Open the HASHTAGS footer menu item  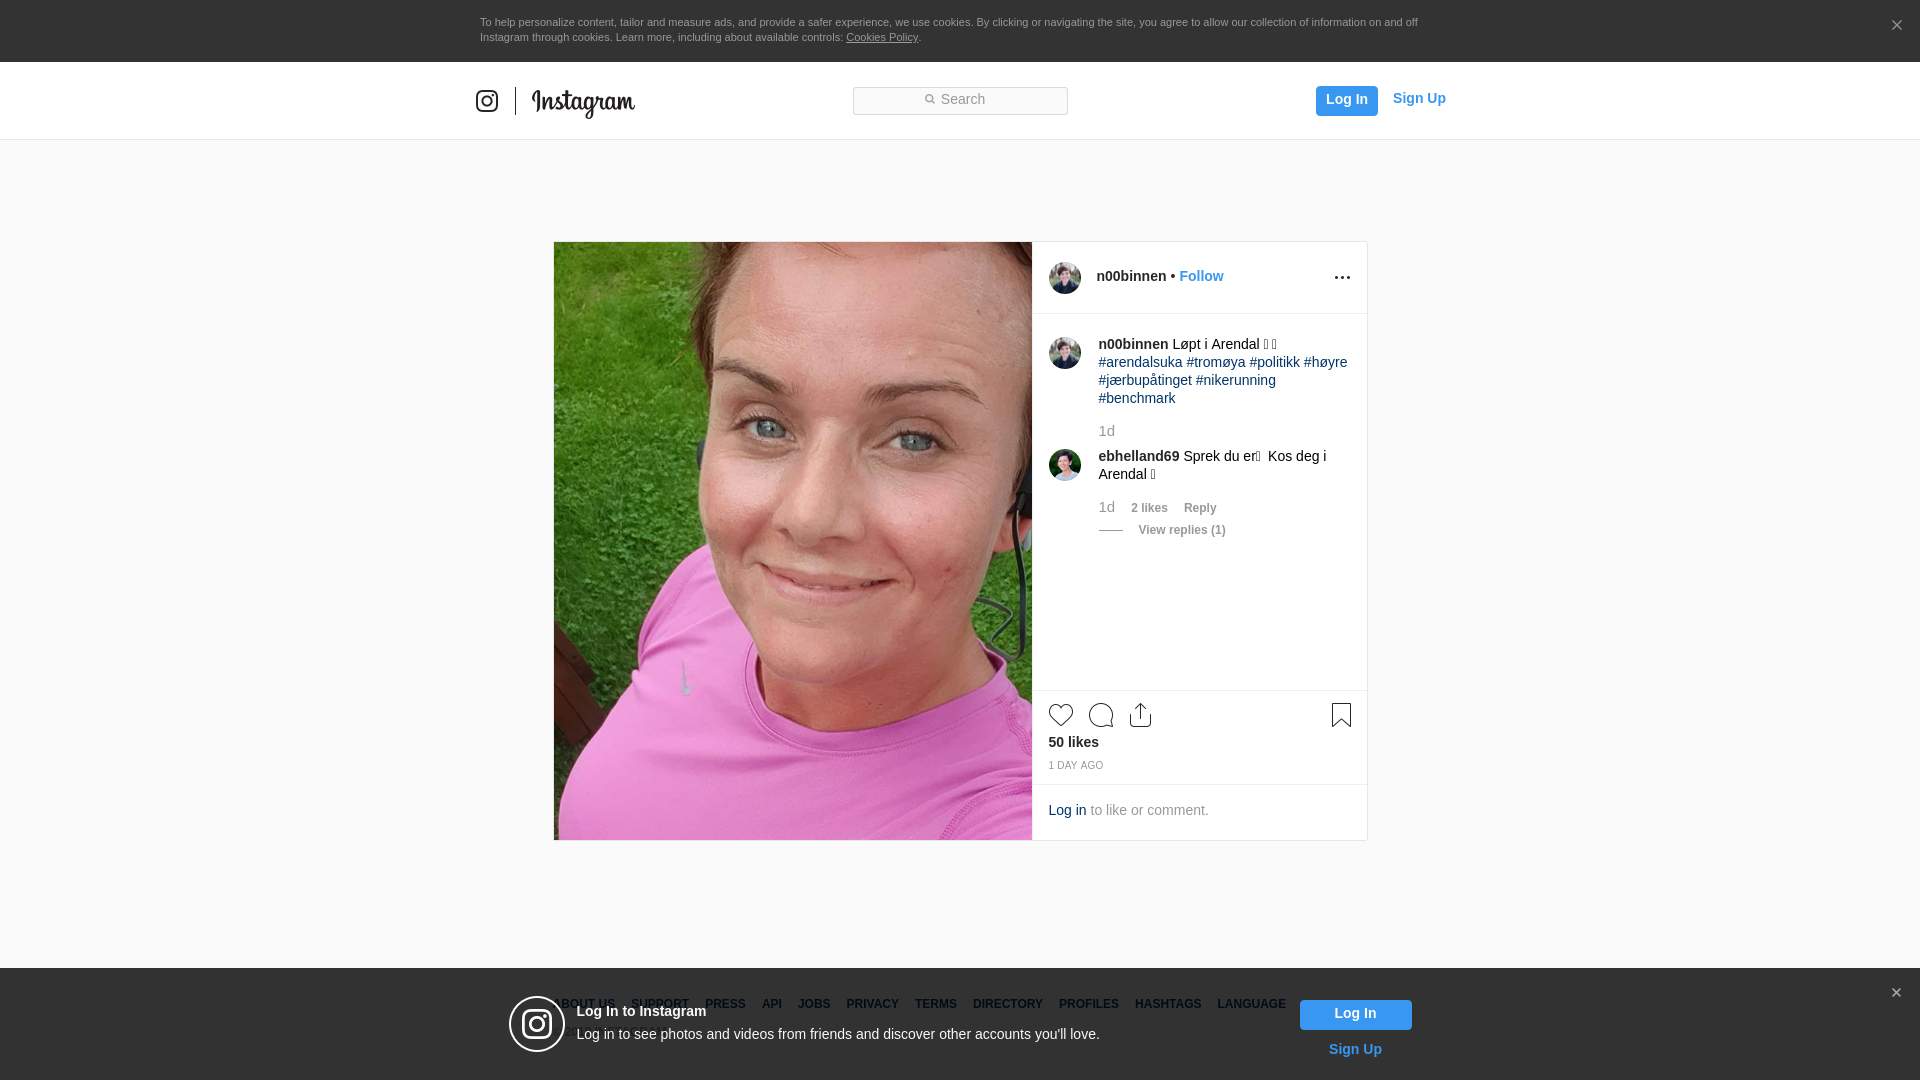pyautogui.click(x=1167, y=1004)
